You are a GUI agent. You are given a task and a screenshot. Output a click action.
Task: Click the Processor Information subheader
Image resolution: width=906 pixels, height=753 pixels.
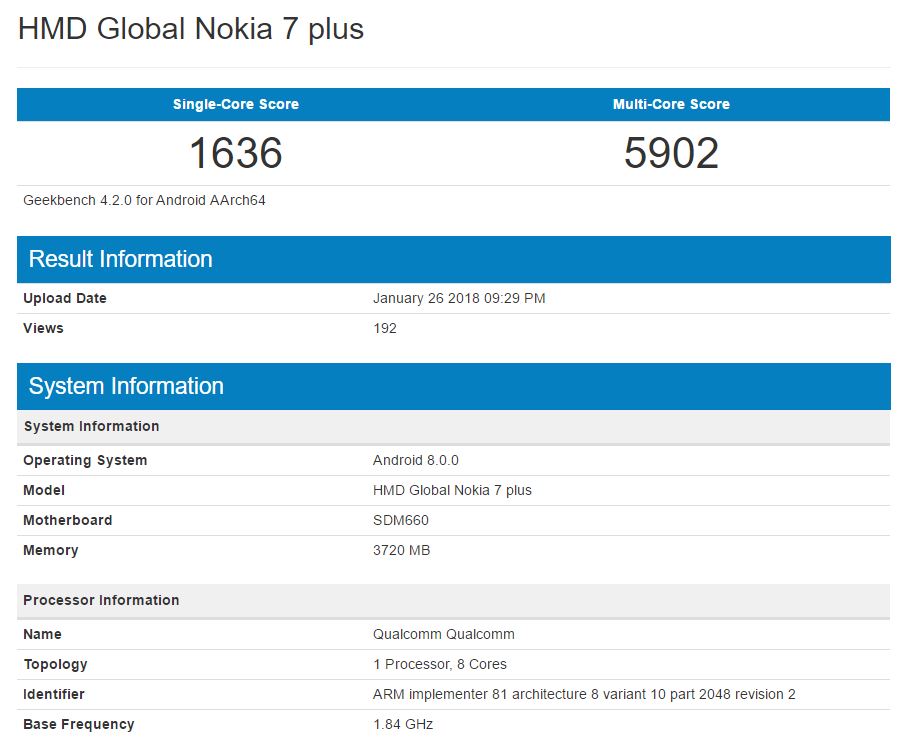(454, 600)
